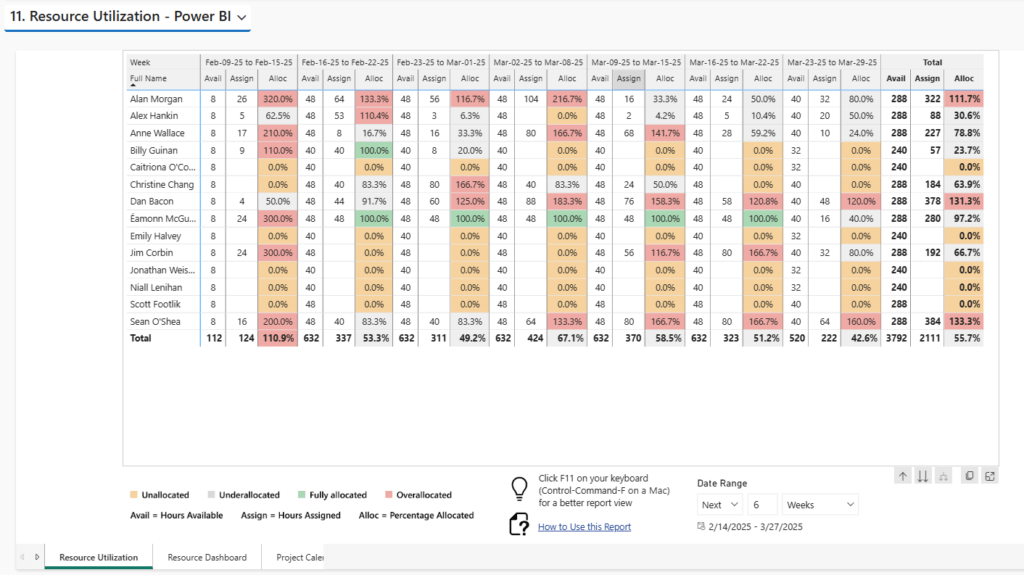Click the sort triangle above Full Name

point(134,87)
